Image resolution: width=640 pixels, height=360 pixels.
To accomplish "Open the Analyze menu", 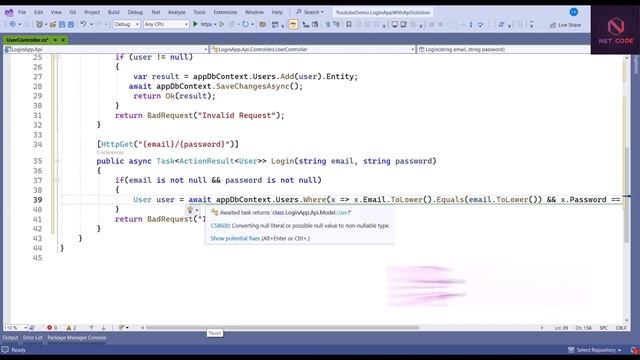I will (x=177, y=12).
